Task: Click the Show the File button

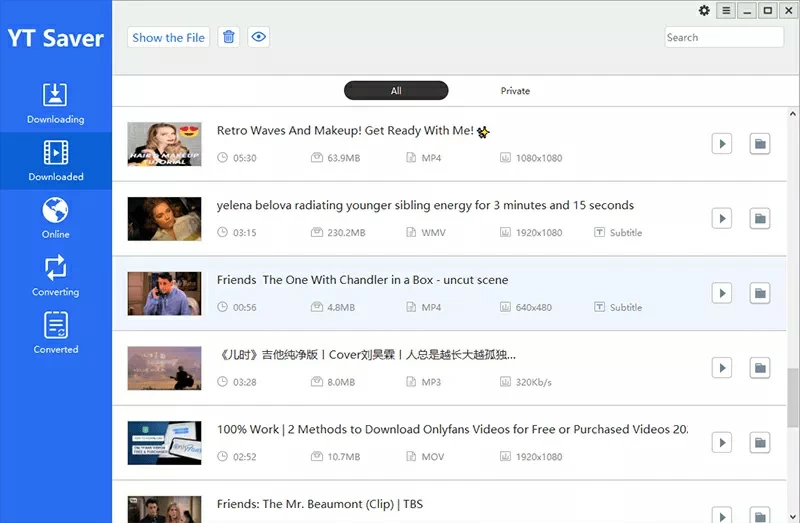Action: [x=168, y=37]
